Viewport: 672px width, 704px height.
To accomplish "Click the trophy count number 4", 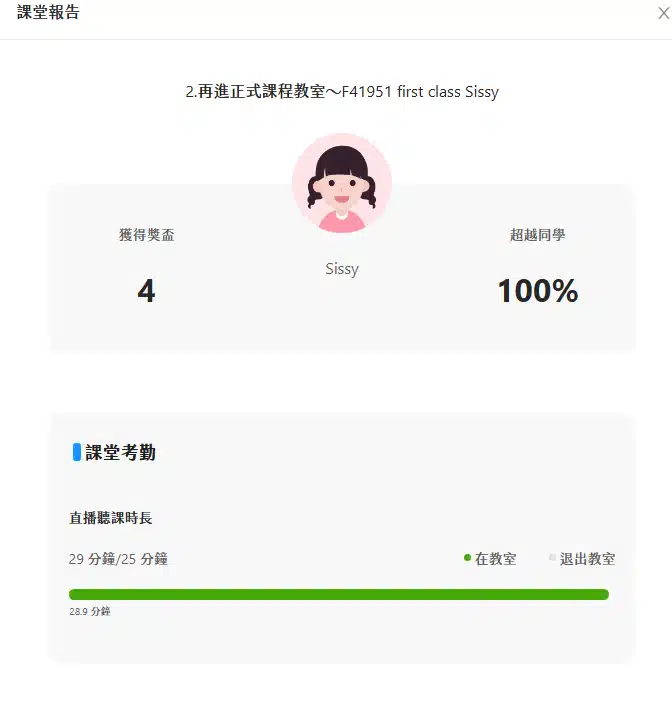I will pyautogui.click(x=146, y=291).
